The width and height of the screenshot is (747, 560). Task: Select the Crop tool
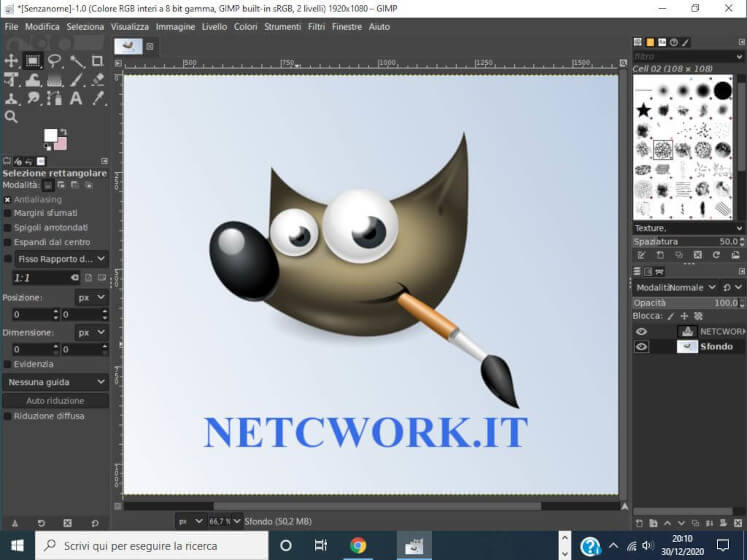pyautogui.click(x=97, y=61)
